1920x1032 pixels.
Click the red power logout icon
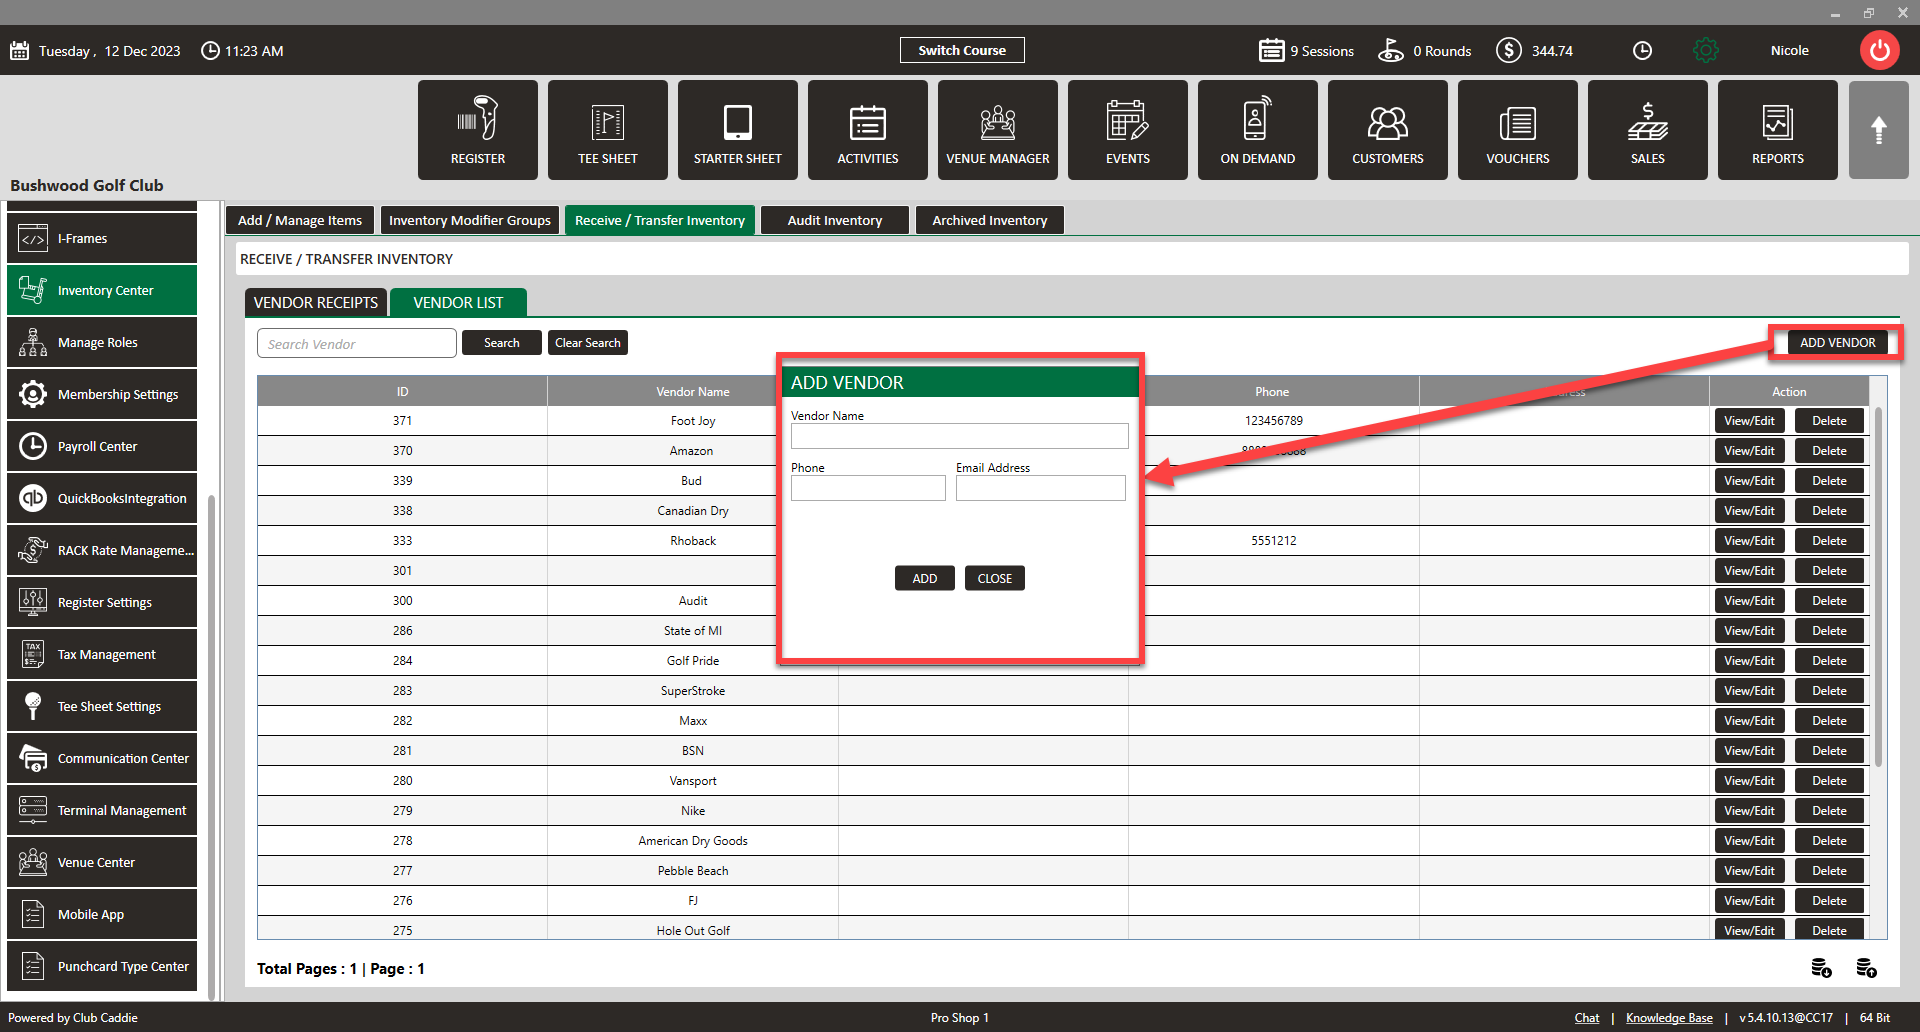pos(1880,50)
